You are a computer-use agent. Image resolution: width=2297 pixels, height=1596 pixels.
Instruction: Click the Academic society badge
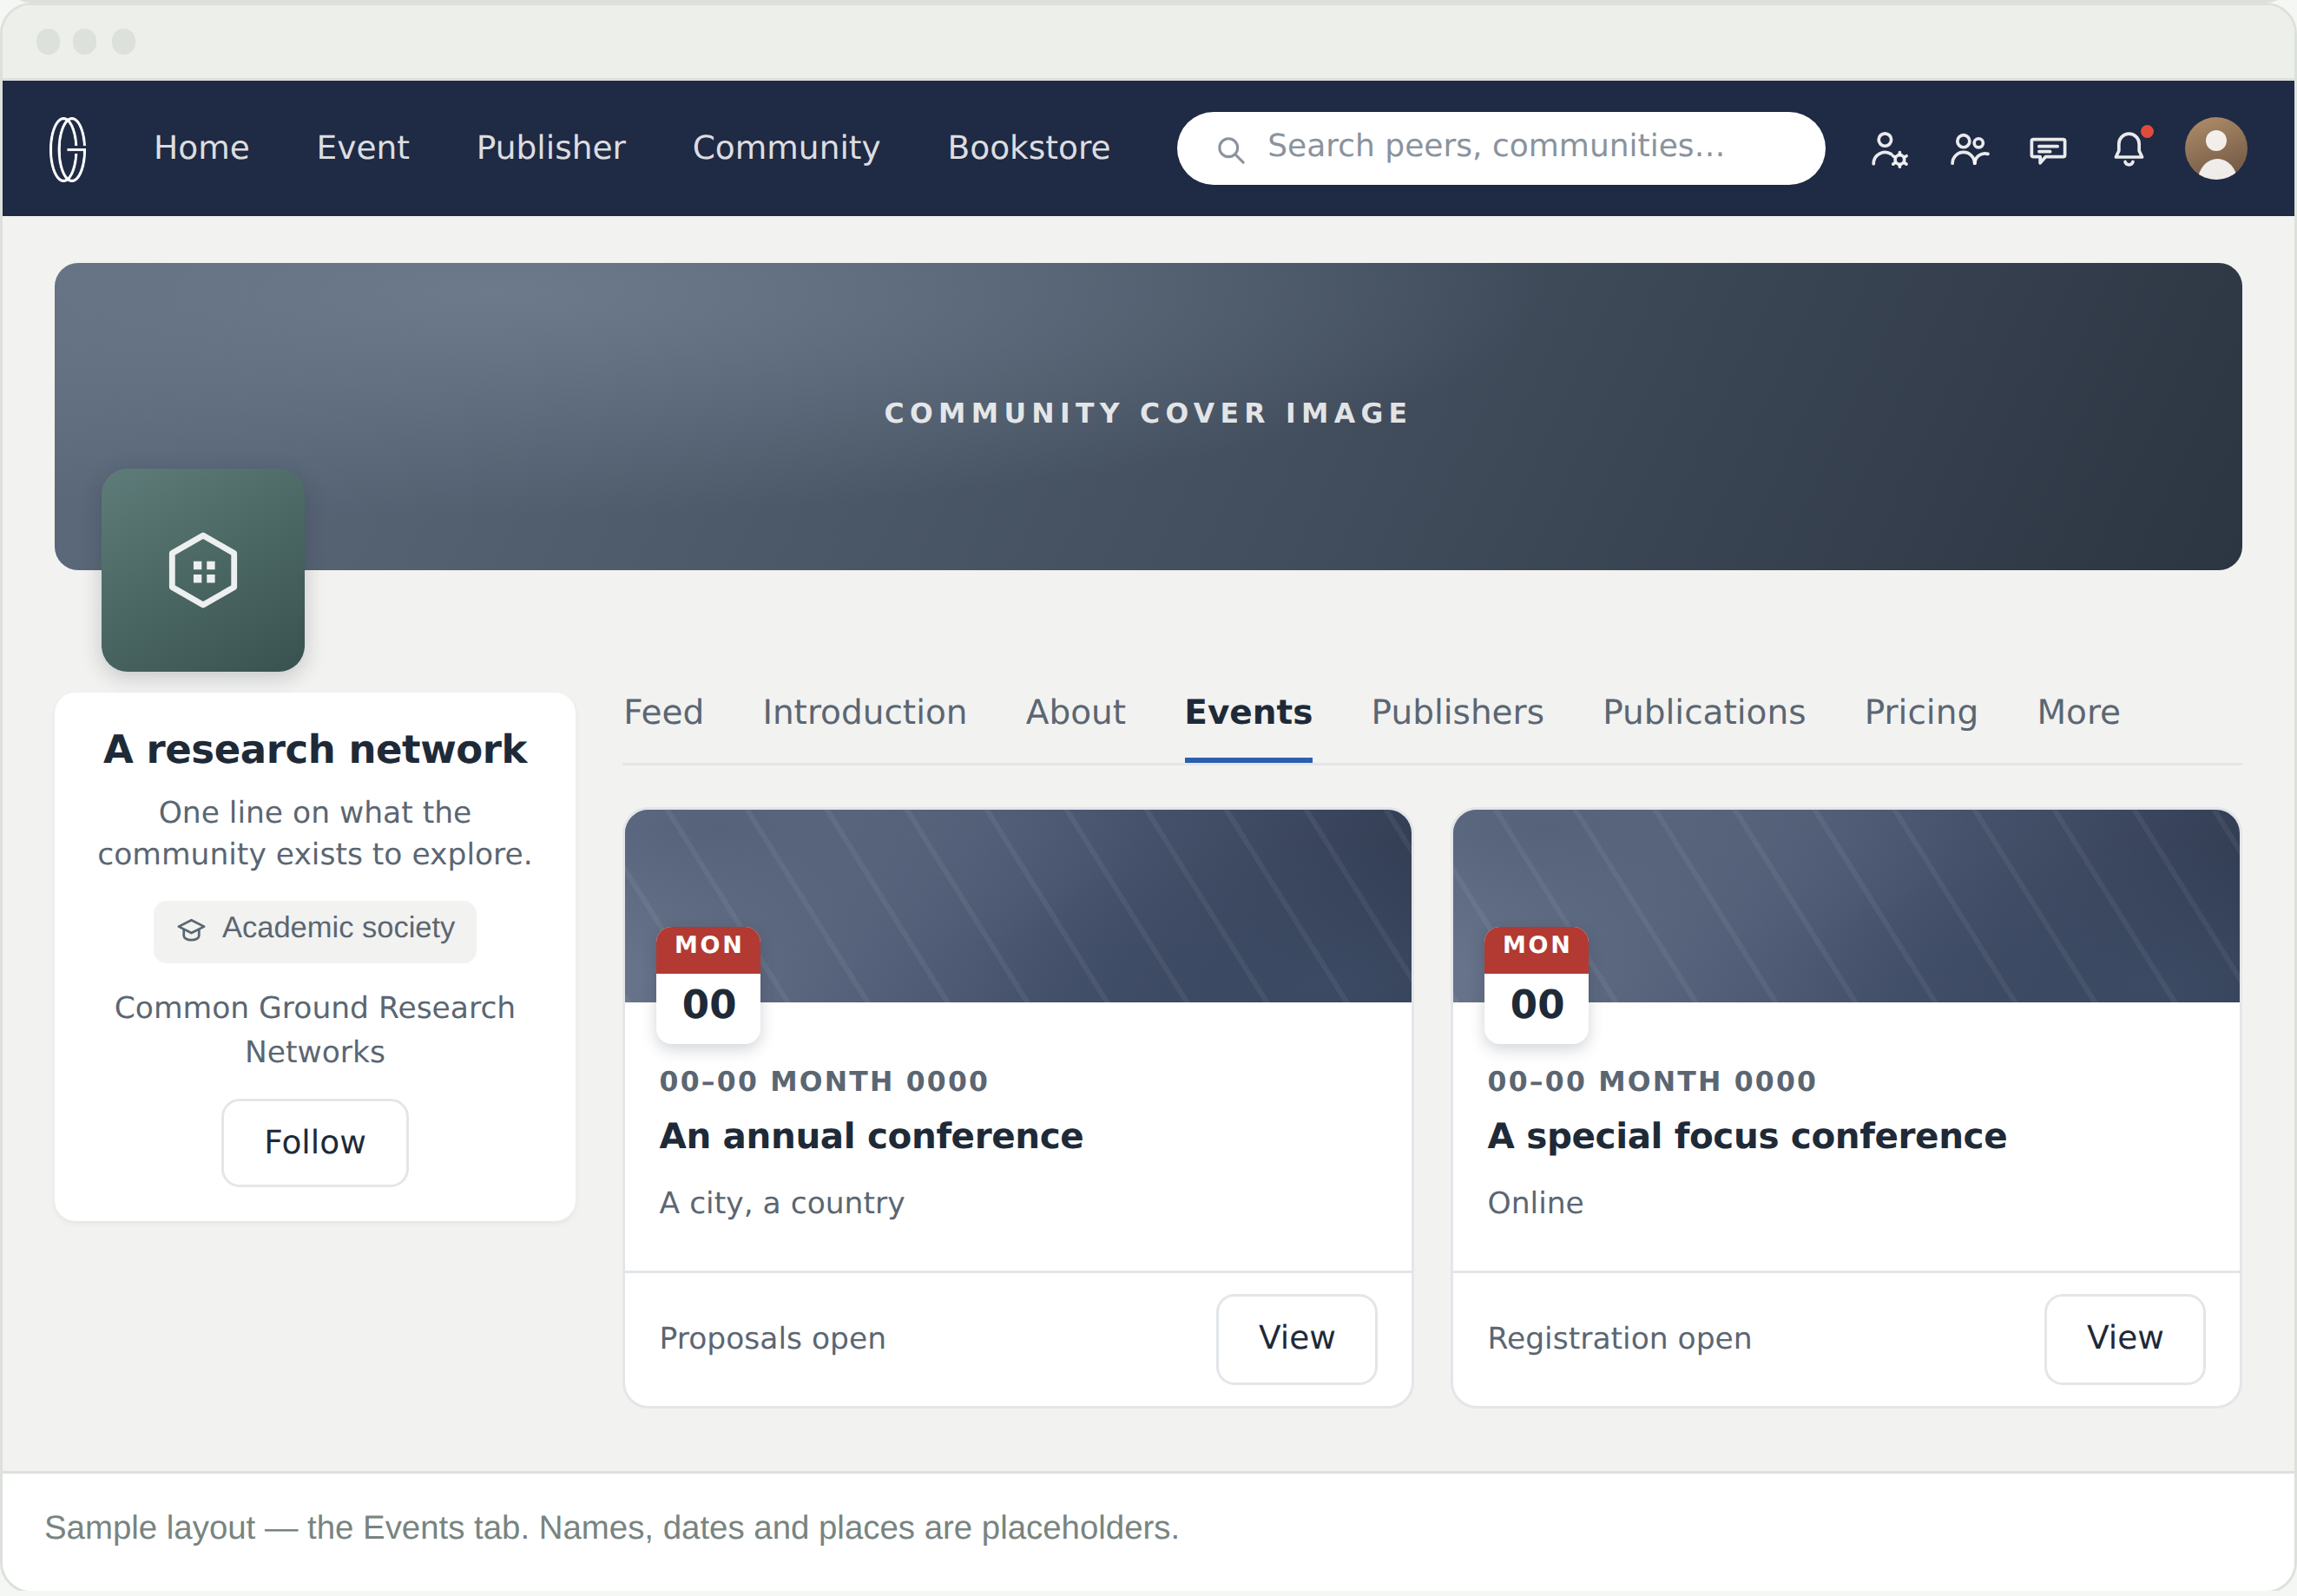pyautogui.click(x=315, y=930)
